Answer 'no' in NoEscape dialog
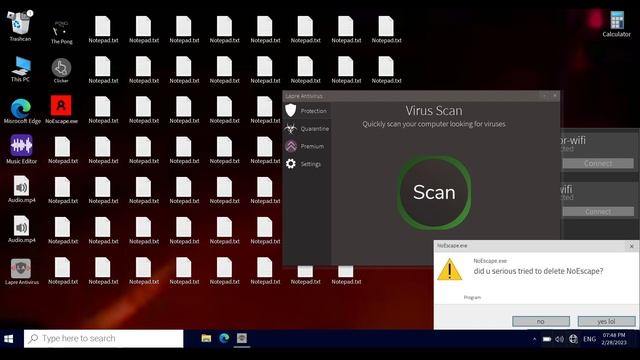Image resolution: width=640 pixels, height=360 pixels. [541, 321]
